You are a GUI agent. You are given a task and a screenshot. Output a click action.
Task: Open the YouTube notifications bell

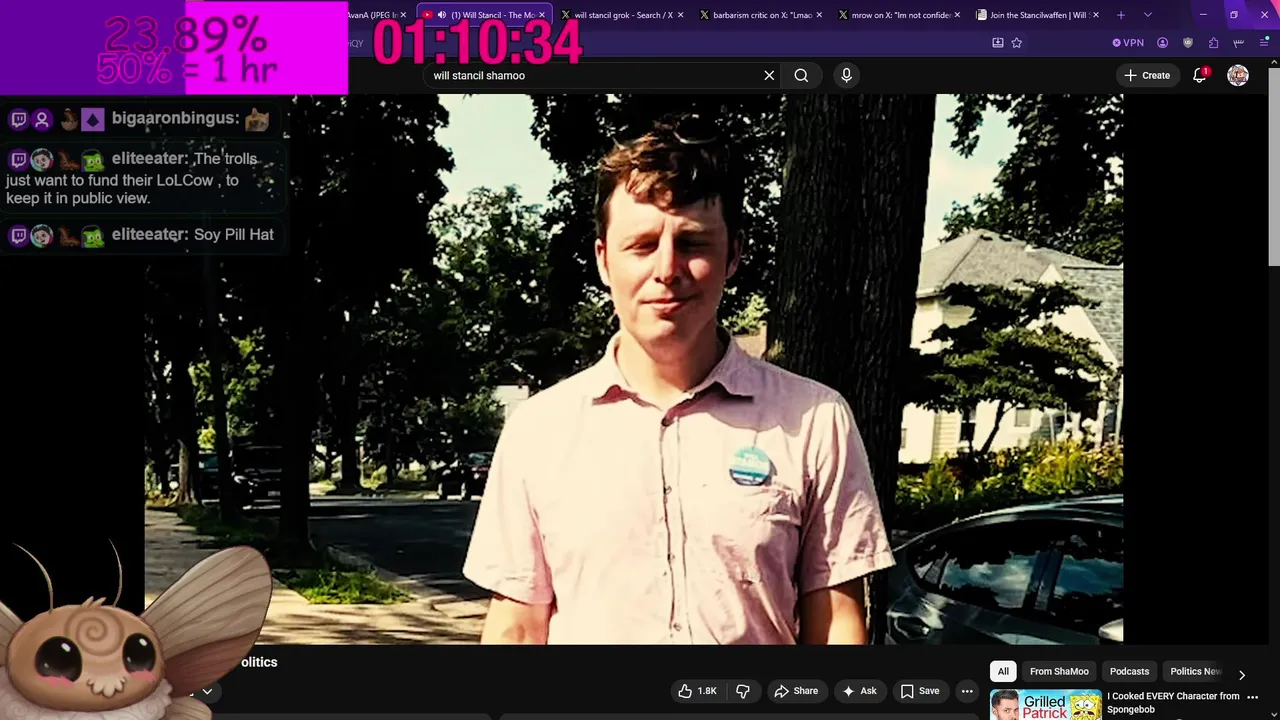tap(1200, 75)
